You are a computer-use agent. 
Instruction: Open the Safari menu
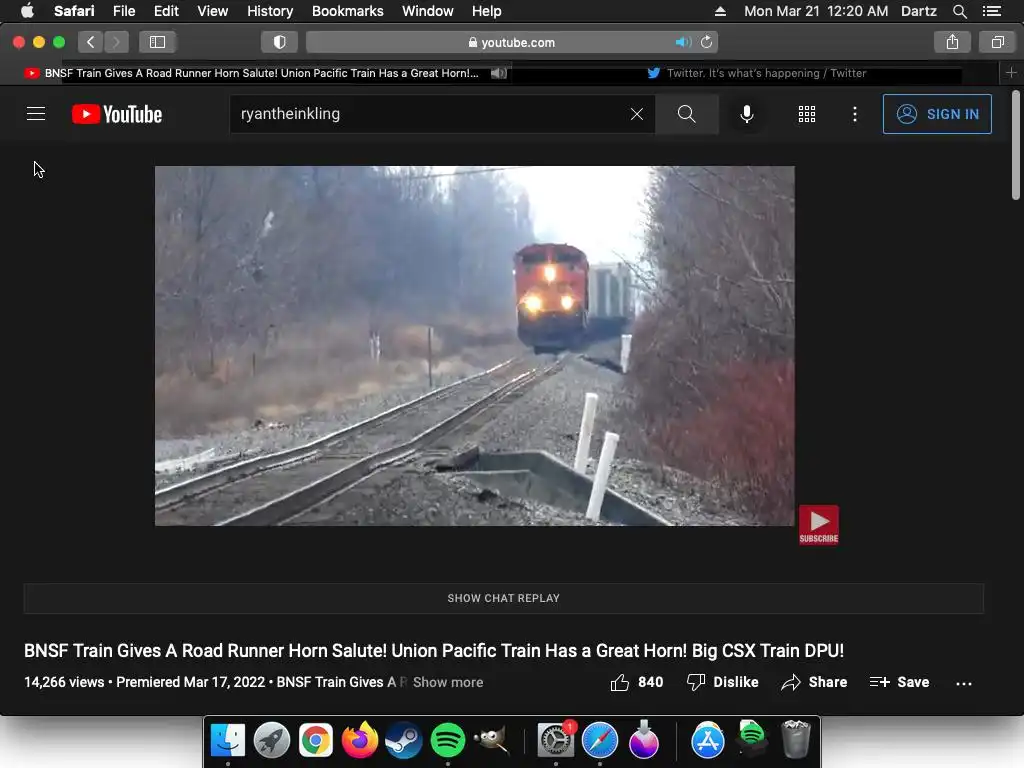click(74, 11)
